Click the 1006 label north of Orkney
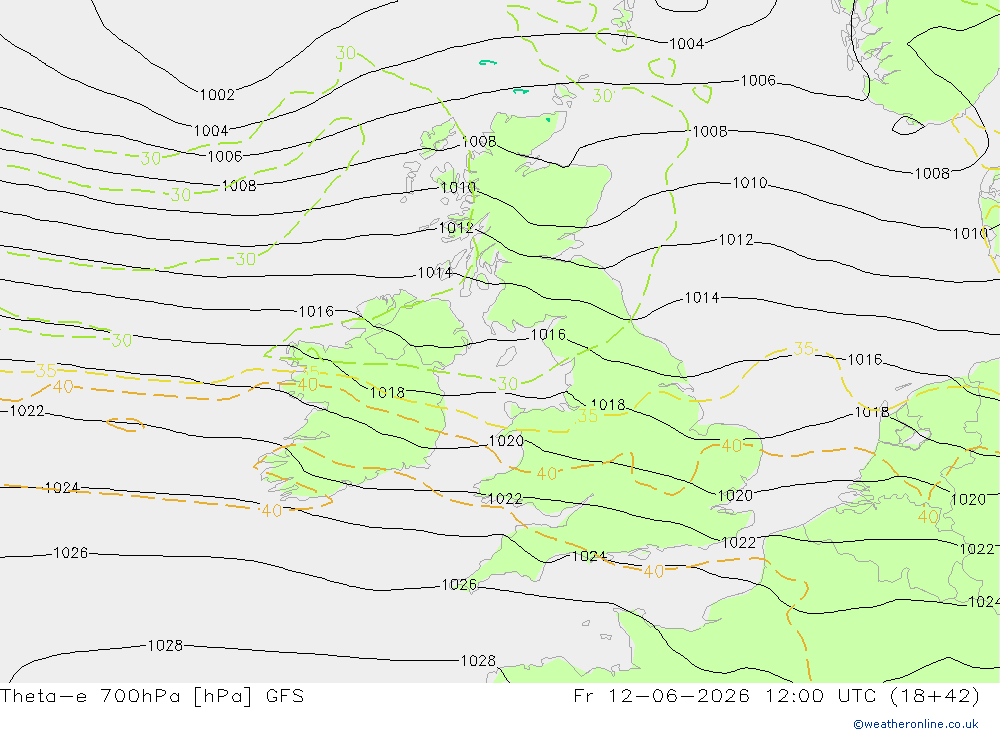This screenshot has height=733, width=1000. [758, 80]
